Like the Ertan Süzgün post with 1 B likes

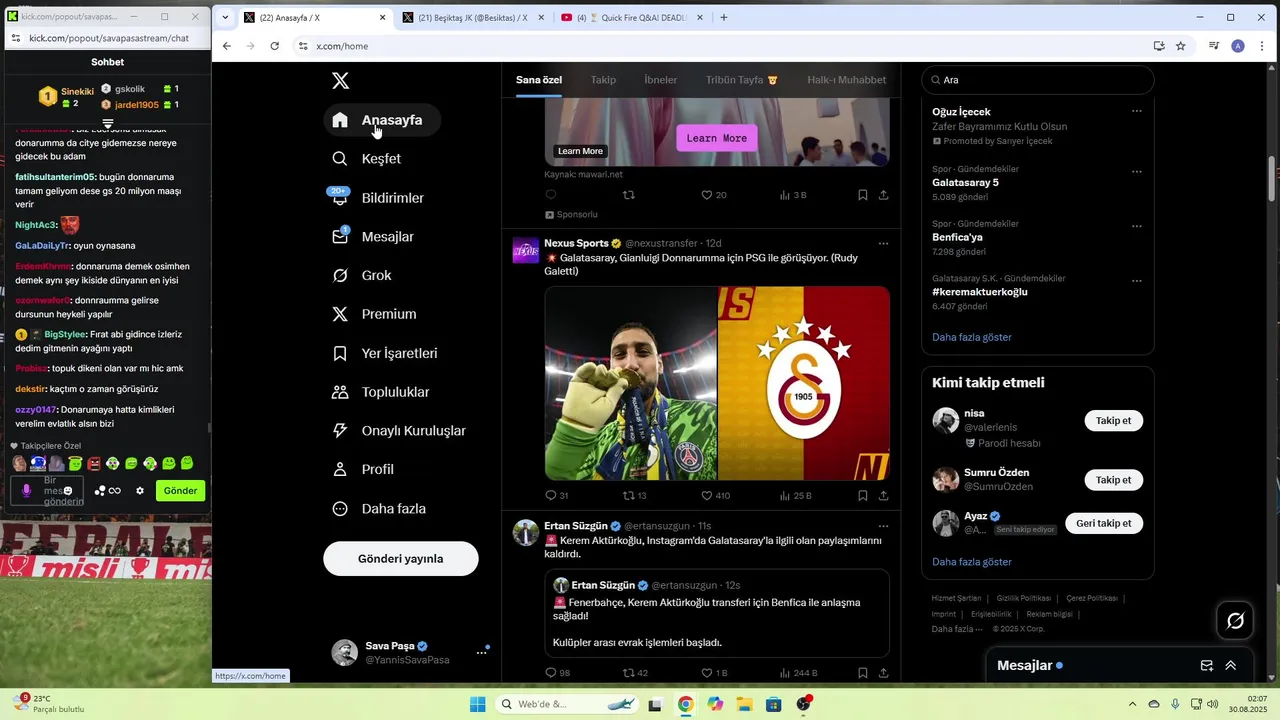(x=706, y=673)
